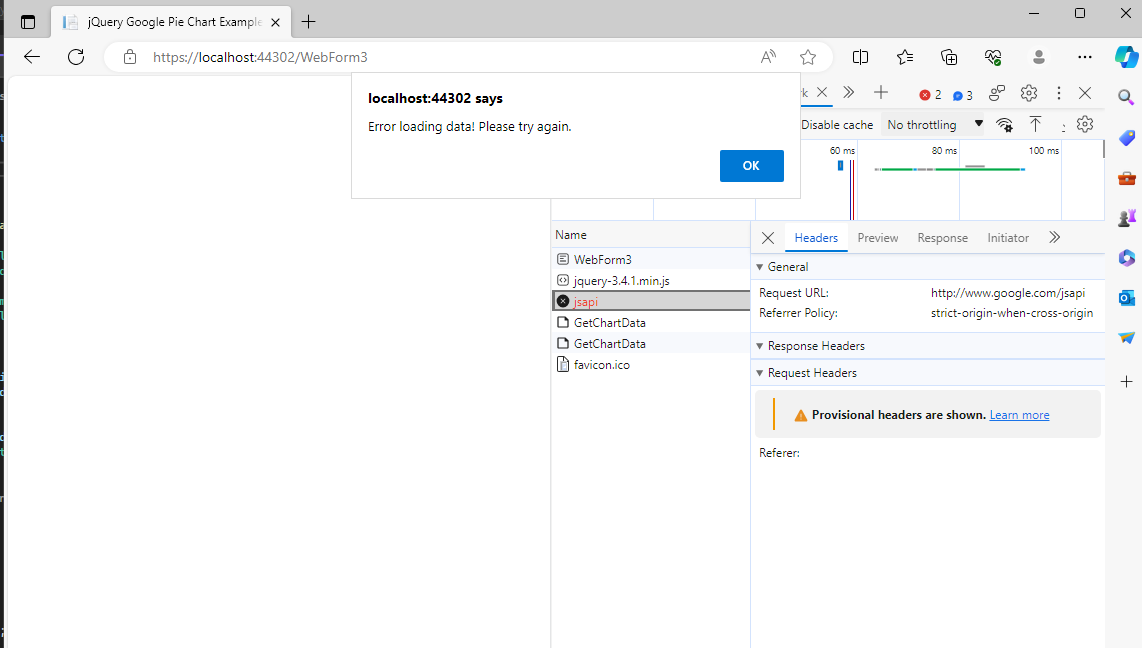Open the paper plane sidebar icon
1142x648 pixels.
(1126, 337)
